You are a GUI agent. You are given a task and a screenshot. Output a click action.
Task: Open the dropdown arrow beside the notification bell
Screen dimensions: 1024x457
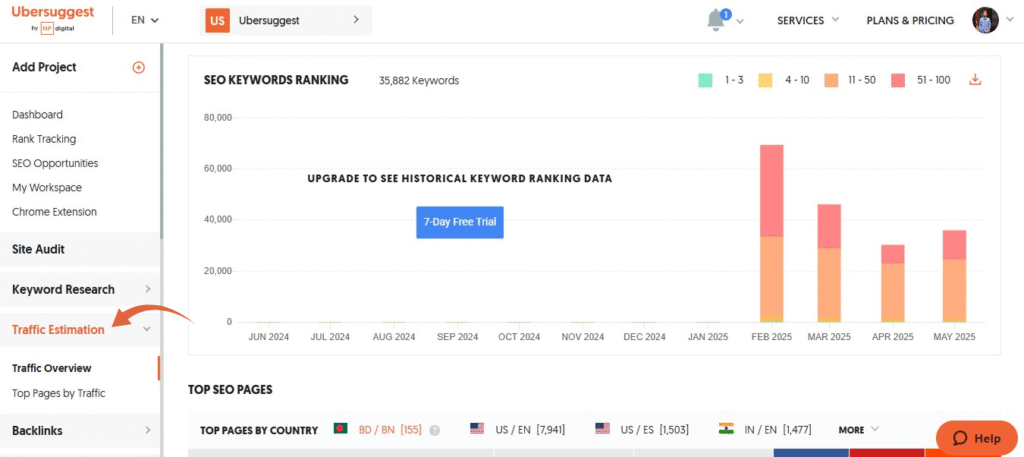point(740,22)
